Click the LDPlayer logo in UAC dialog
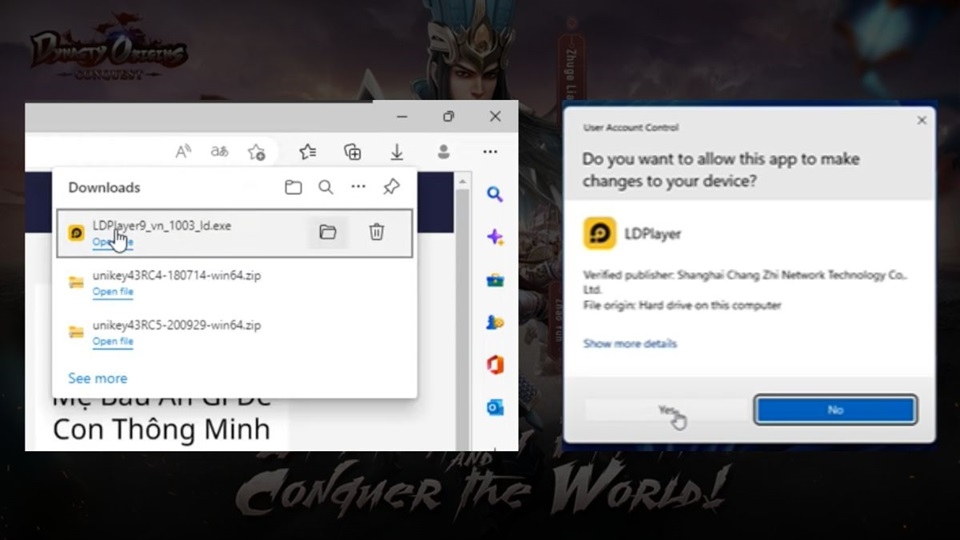 click(x=599, y=233)
